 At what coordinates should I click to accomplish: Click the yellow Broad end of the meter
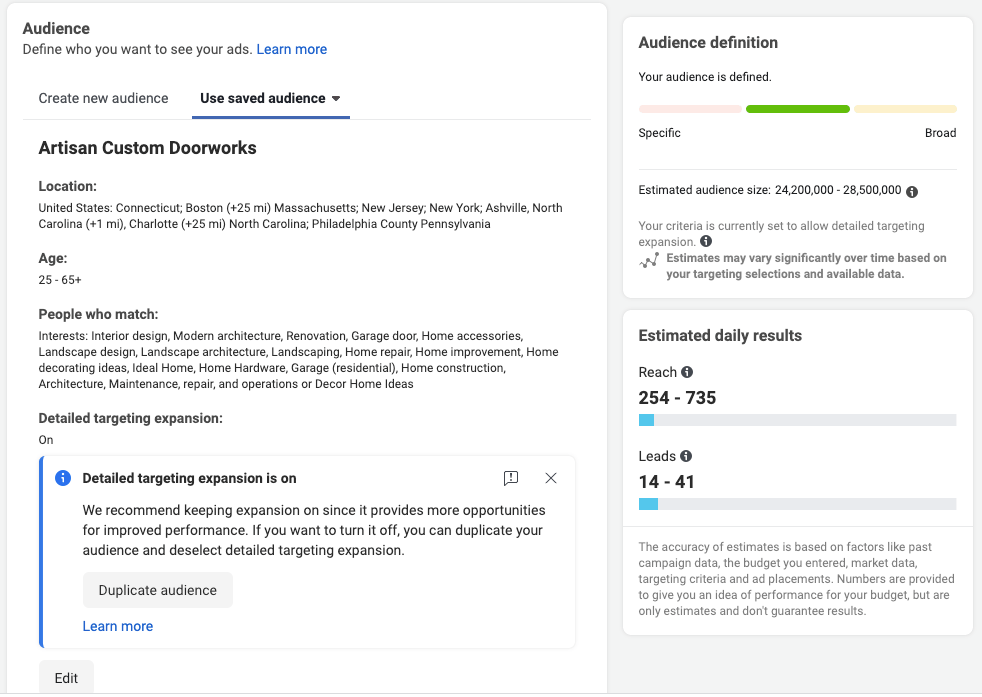pos(905,109)
